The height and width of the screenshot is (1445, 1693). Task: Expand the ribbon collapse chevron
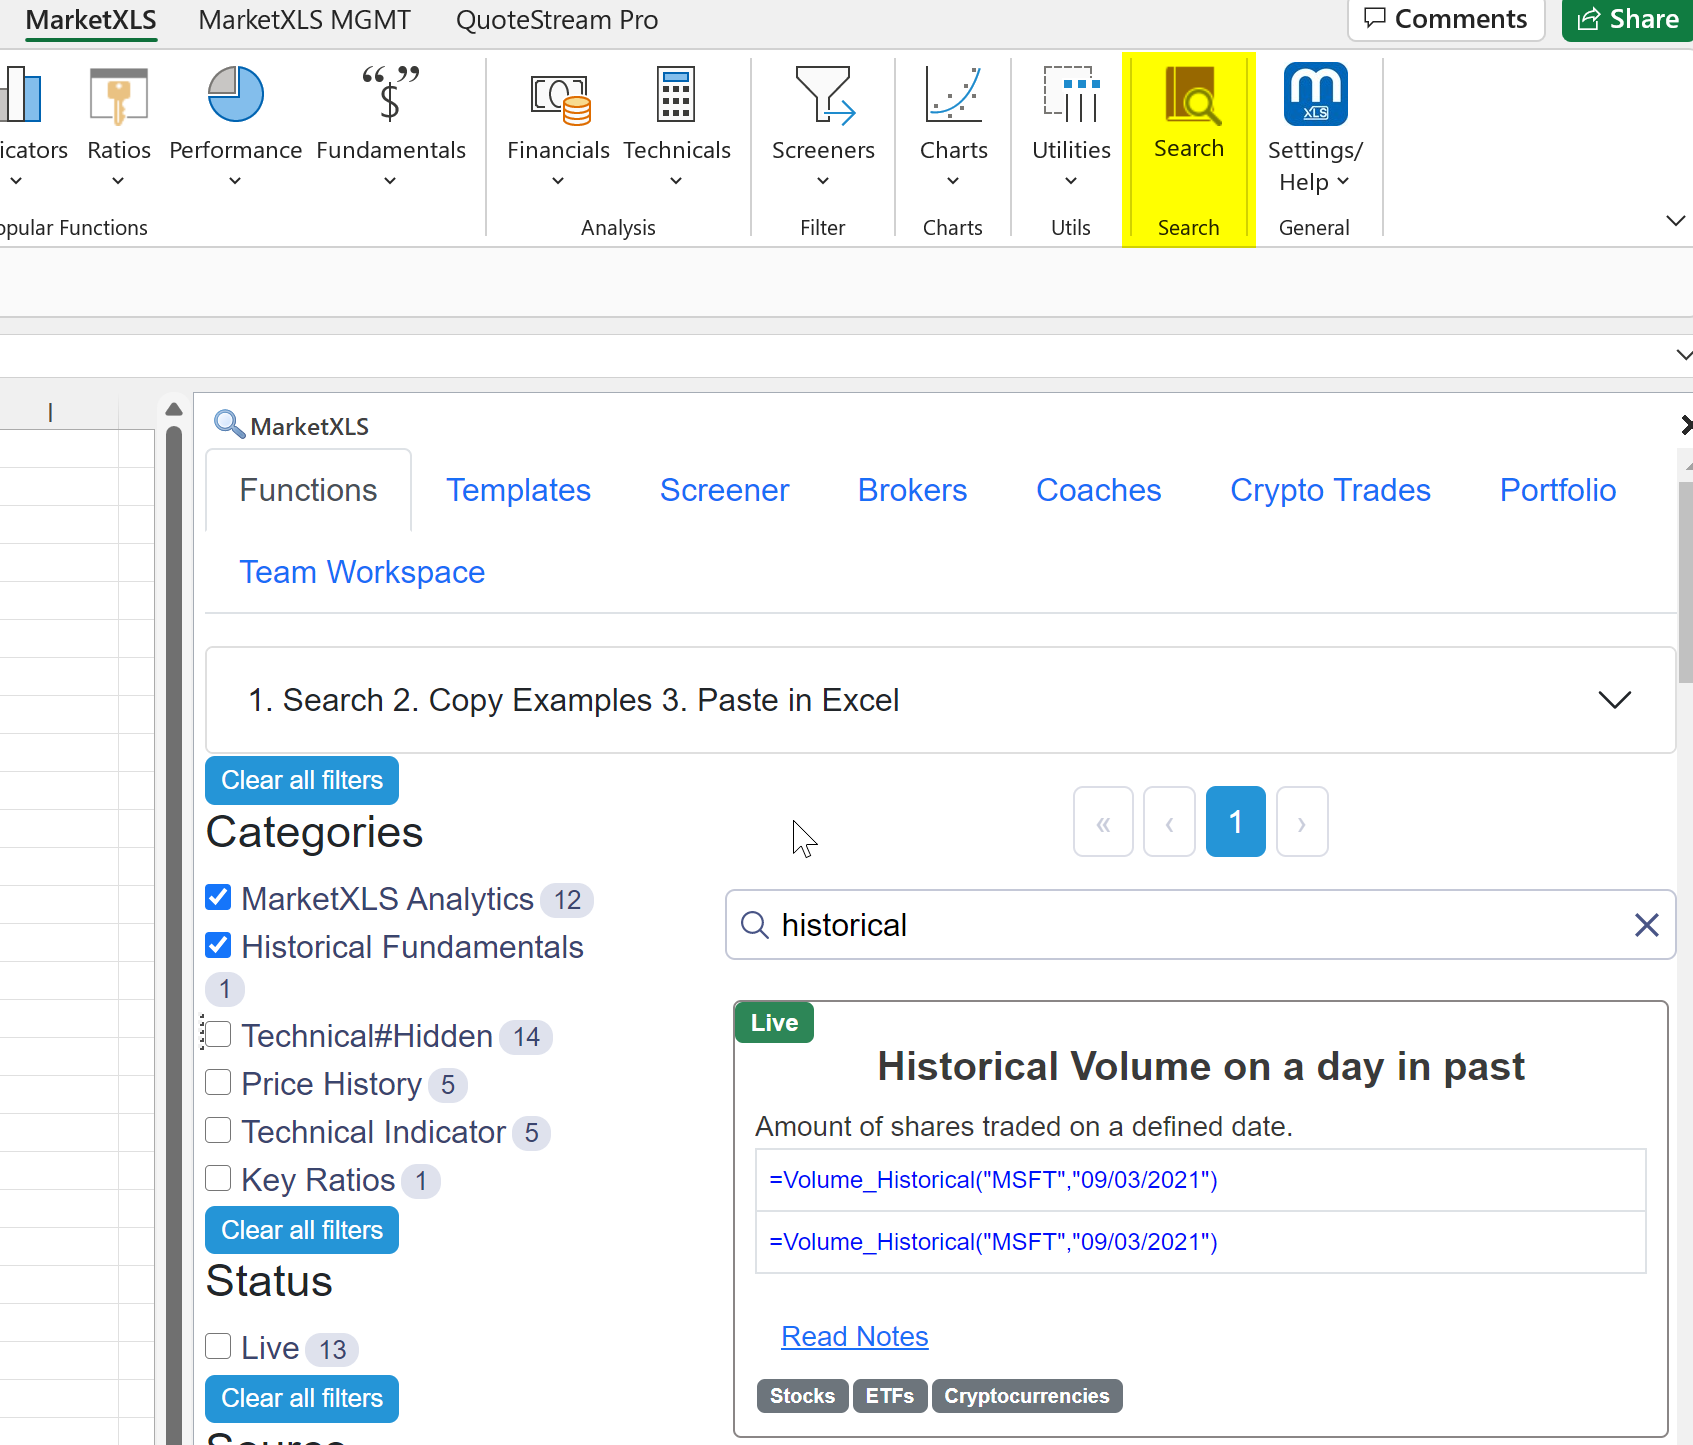1676,220
